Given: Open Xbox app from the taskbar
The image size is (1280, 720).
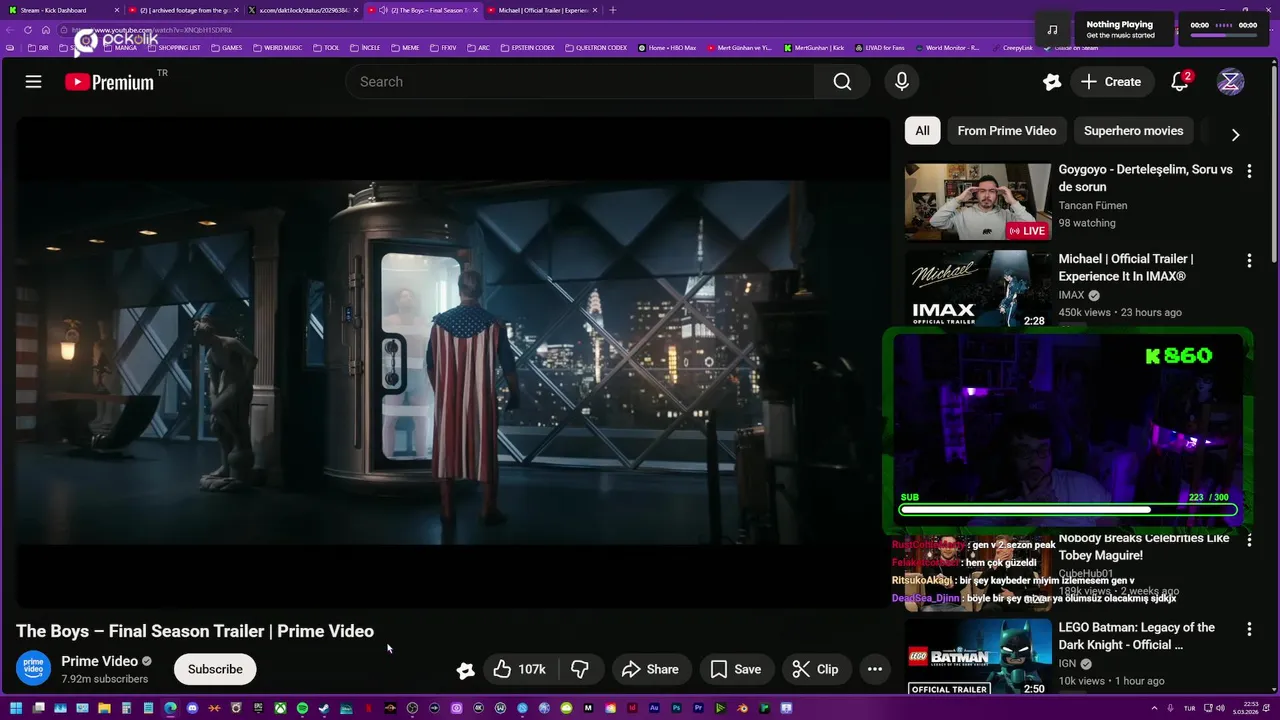Looking at the screenshot, I should coord(280,708).
